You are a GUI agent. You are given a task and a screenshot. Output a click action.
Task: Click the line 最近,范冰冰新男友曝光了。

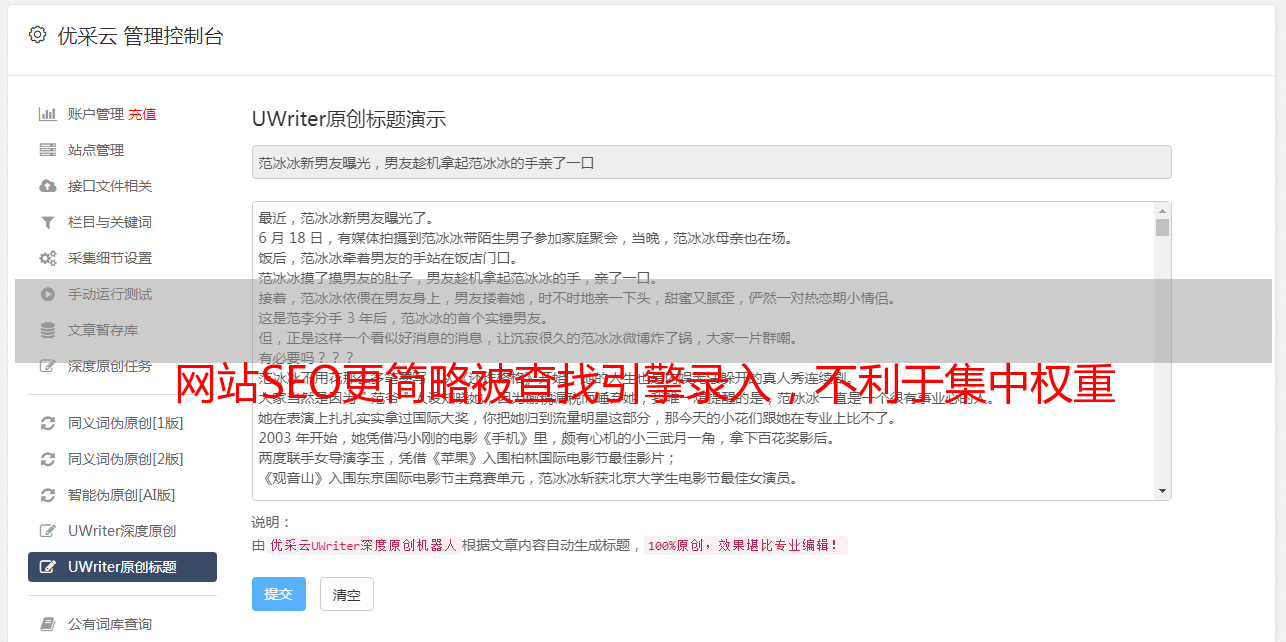coord(349,218)
